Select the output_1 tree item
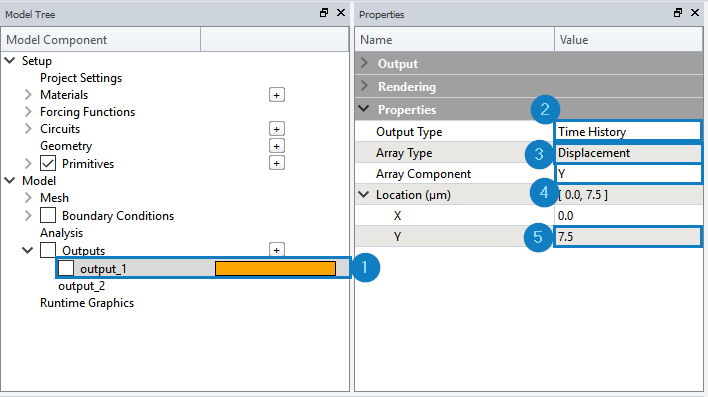 coord(103,269)
